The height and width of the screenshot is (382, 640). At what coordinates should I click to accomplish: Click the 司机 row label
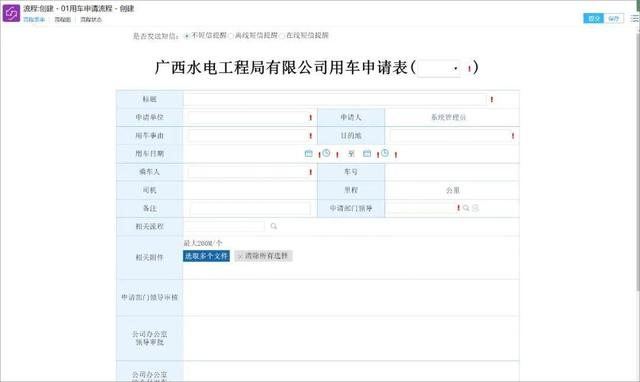149,190
